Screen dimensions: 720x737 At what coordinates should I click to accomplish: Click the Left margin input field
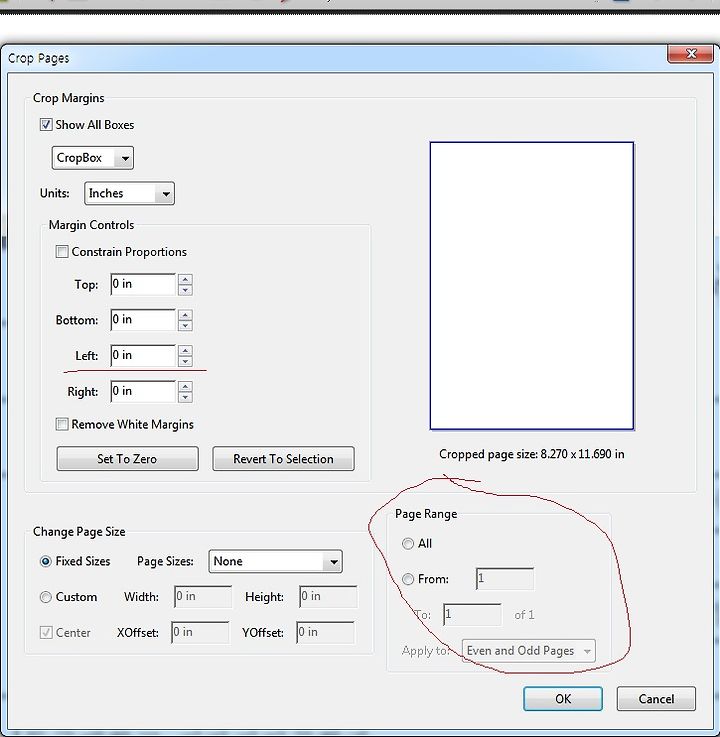tap(143, 356)
